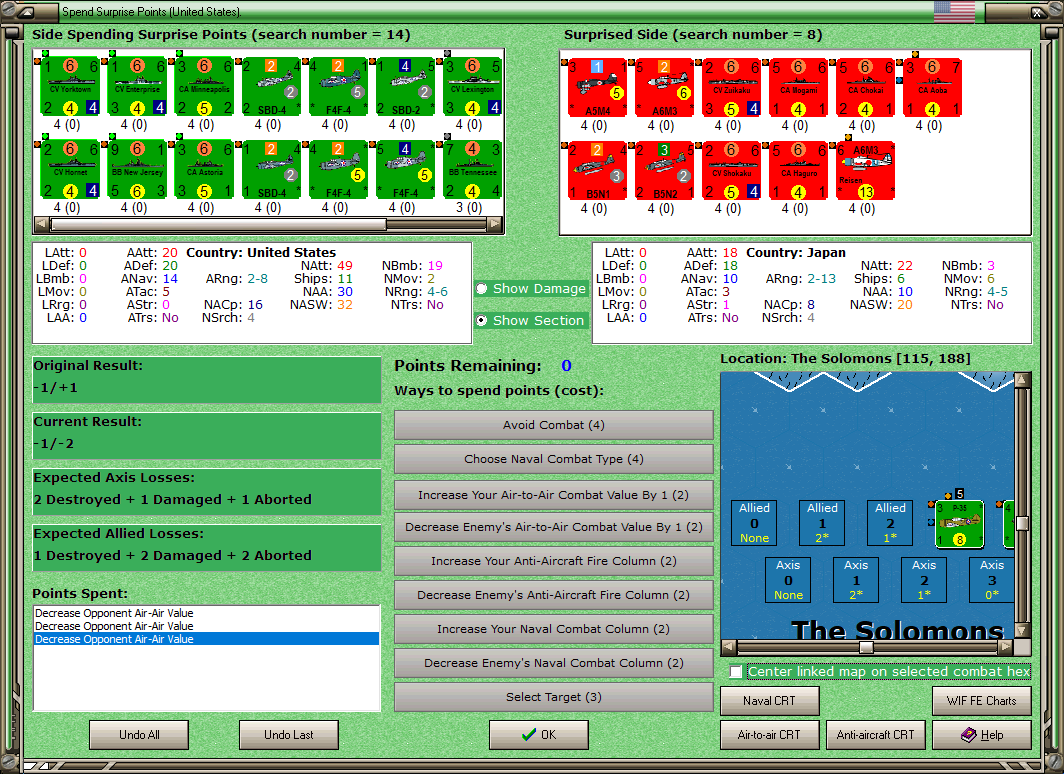This screenshot has height=774, width=1064.
Task: Select the CA Minneapolis unit counter
Action: [x=204, y=86]
